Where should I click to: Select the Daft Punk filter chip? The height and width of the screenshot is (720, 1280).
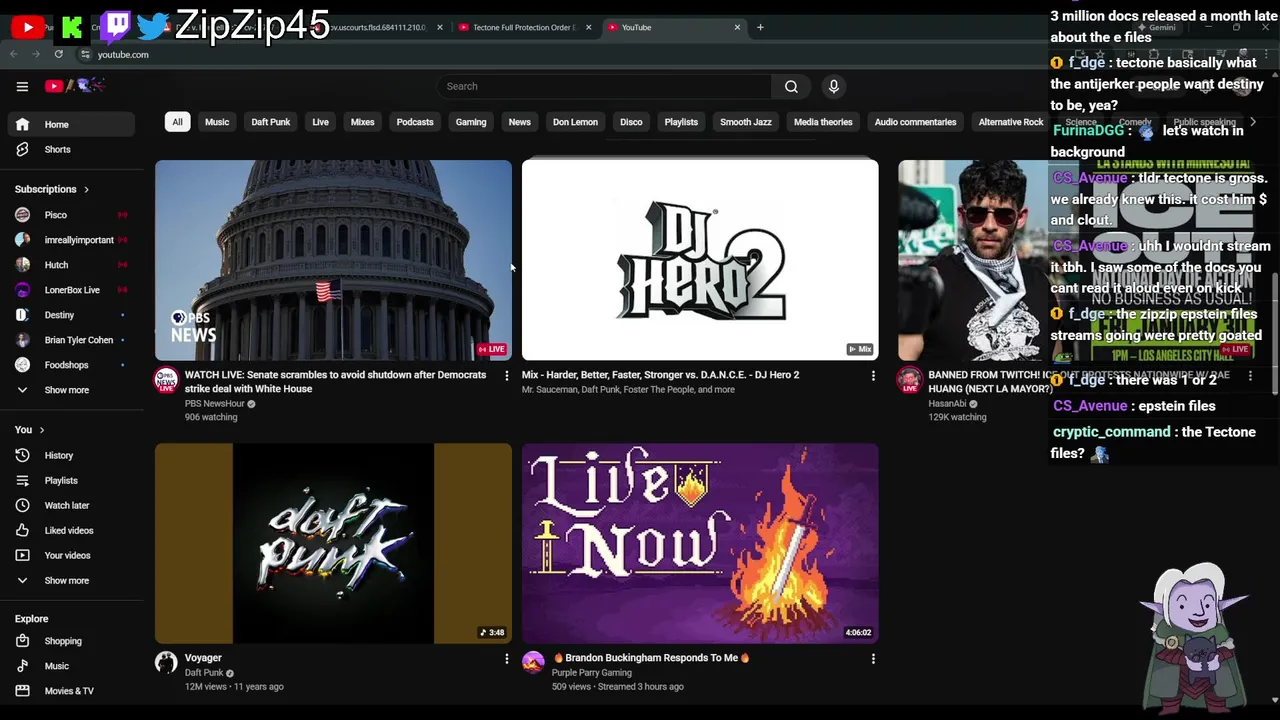click(271, 122)
